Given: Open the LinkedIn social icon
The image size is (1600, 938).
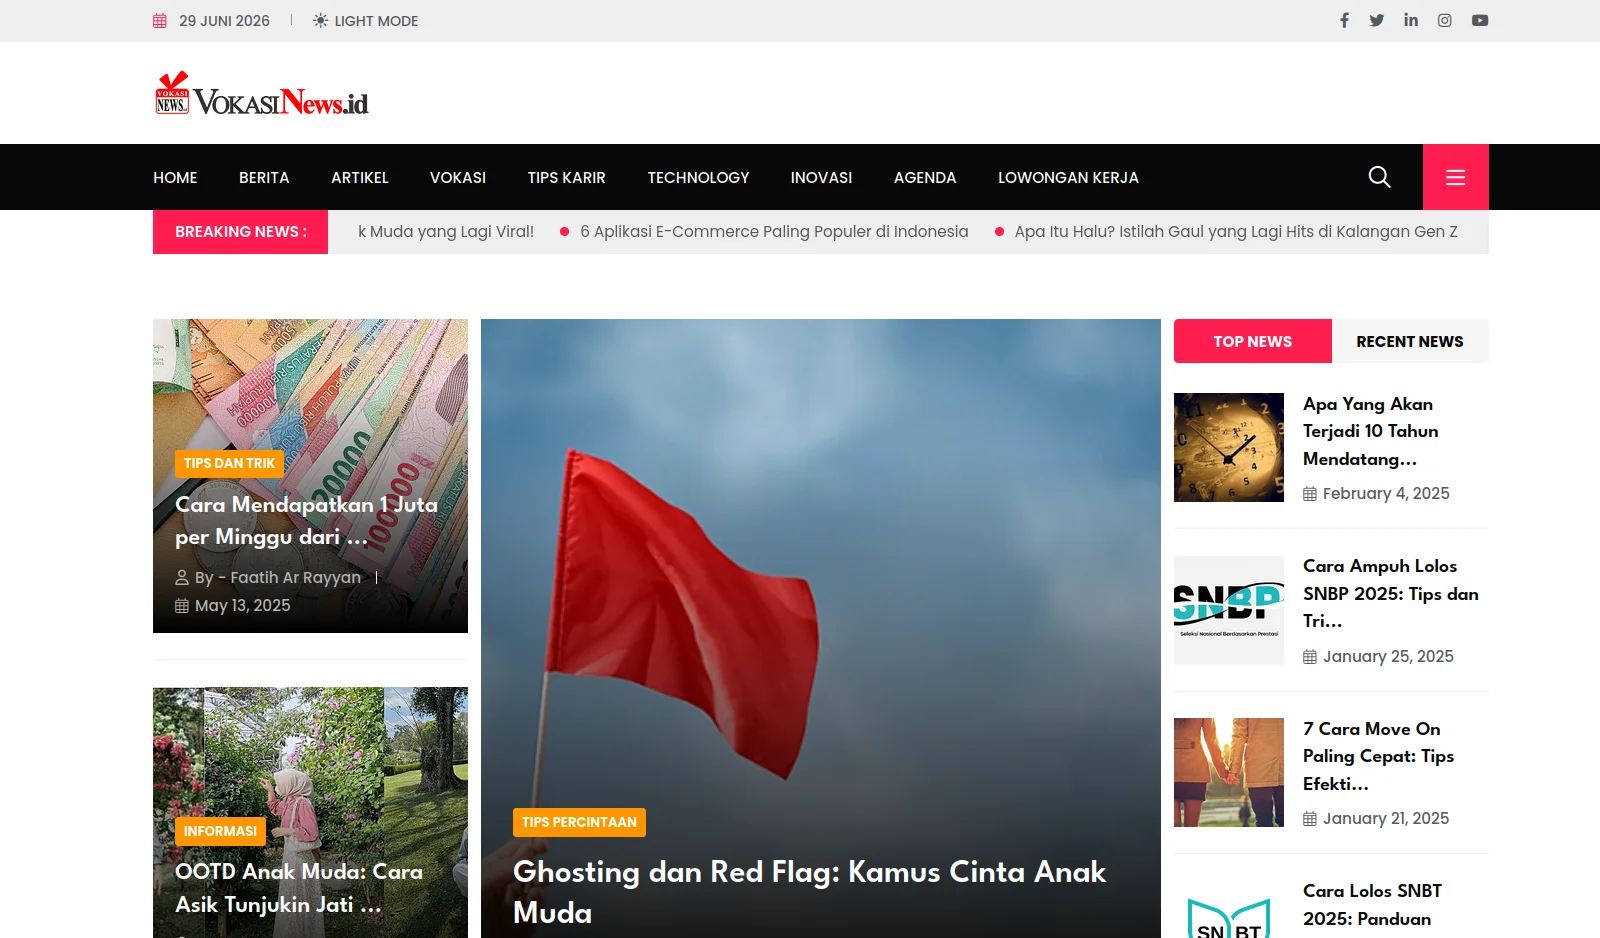Looking at the screenshot, I should point(1411,20).
